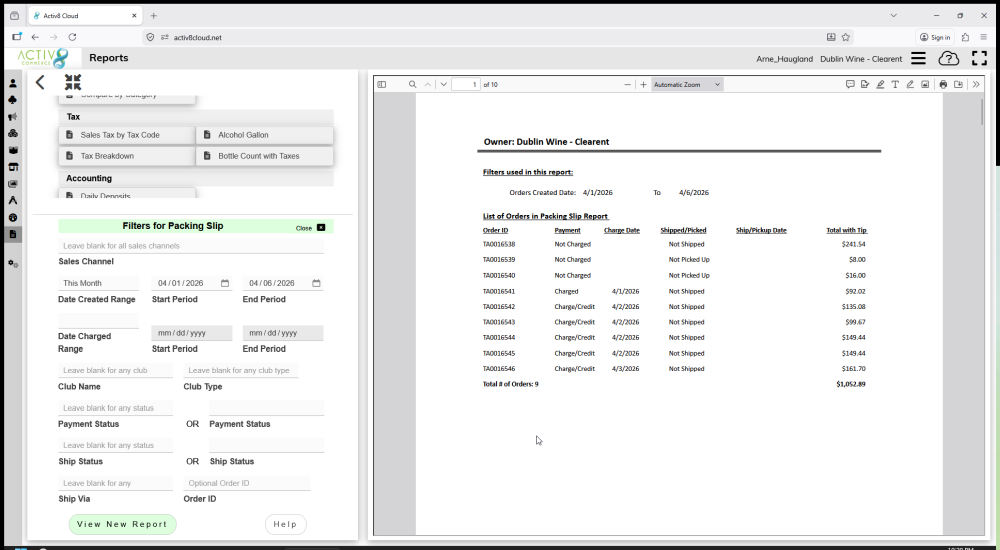Open the cloud help icon
1000x550 pixels.
tap(948, 59)
